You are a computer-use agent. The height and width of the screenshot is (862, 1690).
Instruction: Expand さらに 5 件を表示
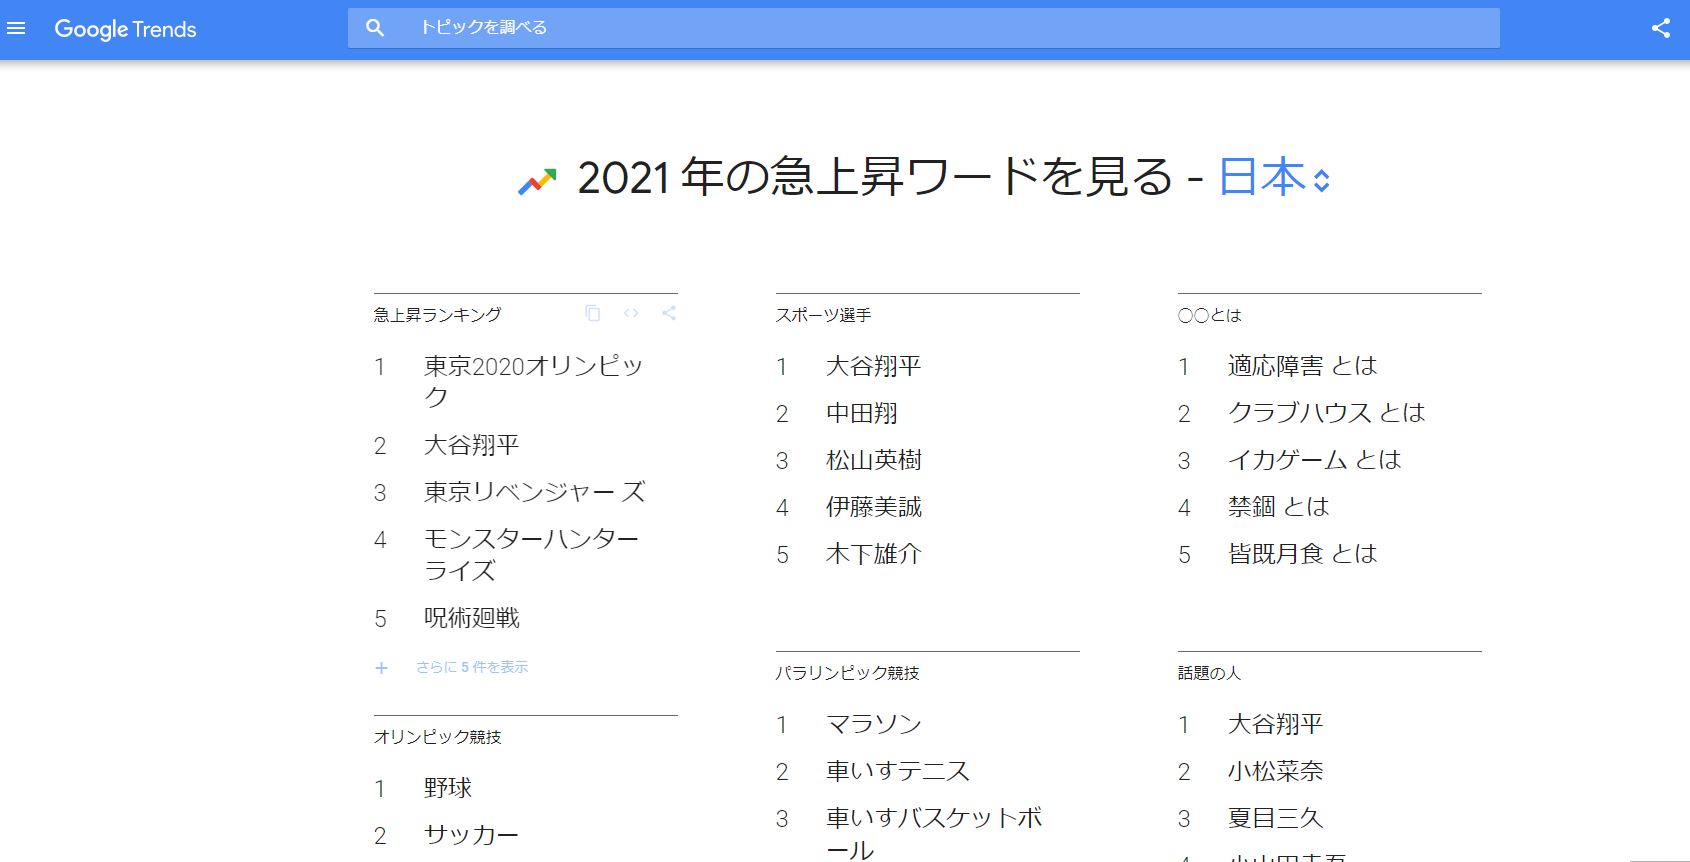pyautogui.click(x=472, y=667)
